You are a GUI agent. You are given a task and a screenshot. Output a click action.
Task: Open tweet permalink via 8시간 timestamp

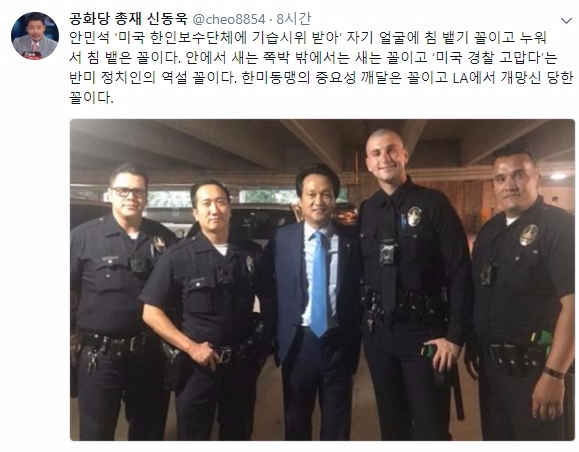click(294, 19)
